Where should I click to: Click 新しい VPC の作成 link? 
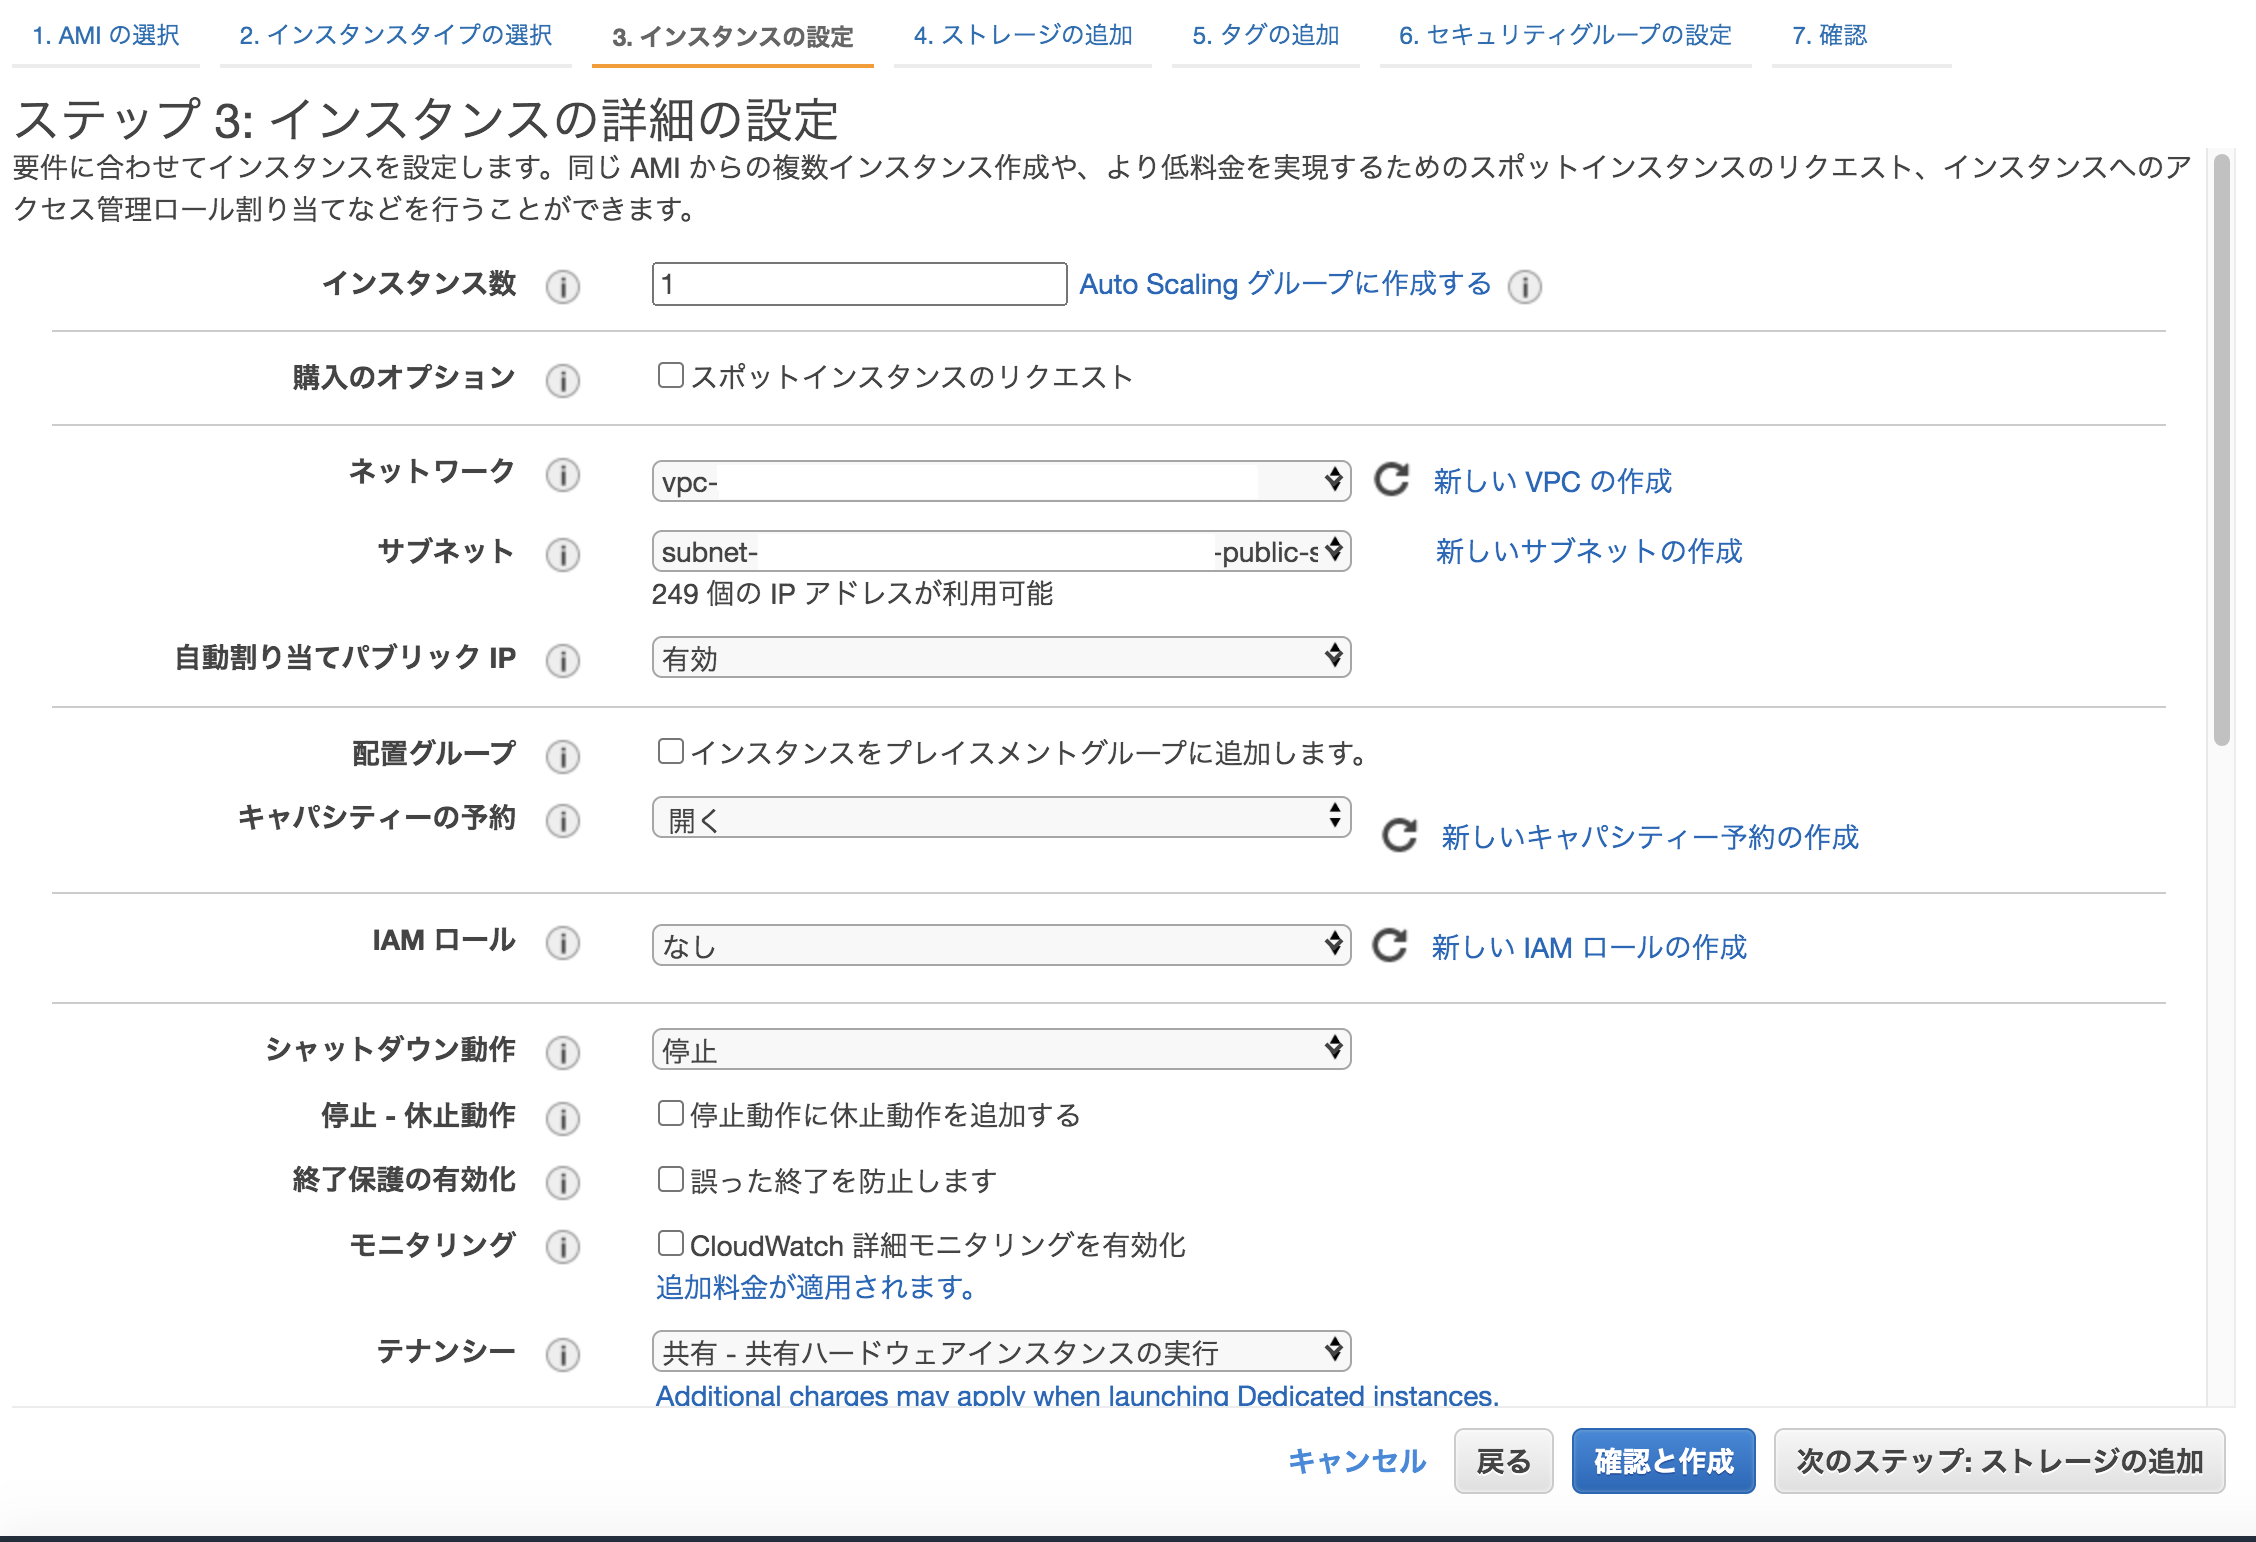pyautogui.click(x=1552, y=481)
